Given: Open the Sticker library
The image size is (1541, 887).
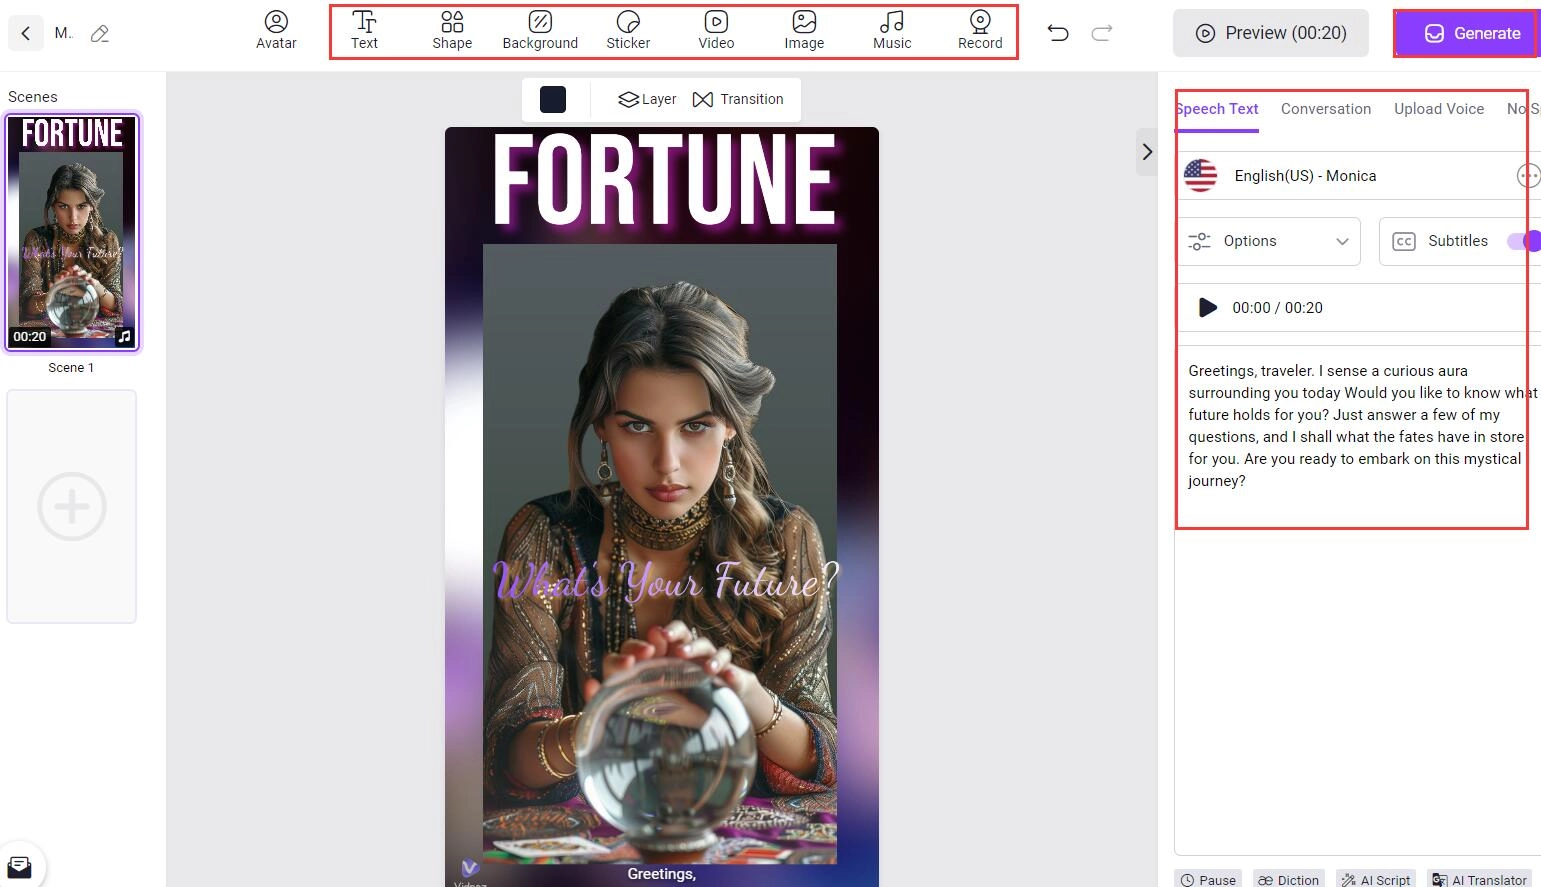Looking at the screenshot, I should click(628, 30).
